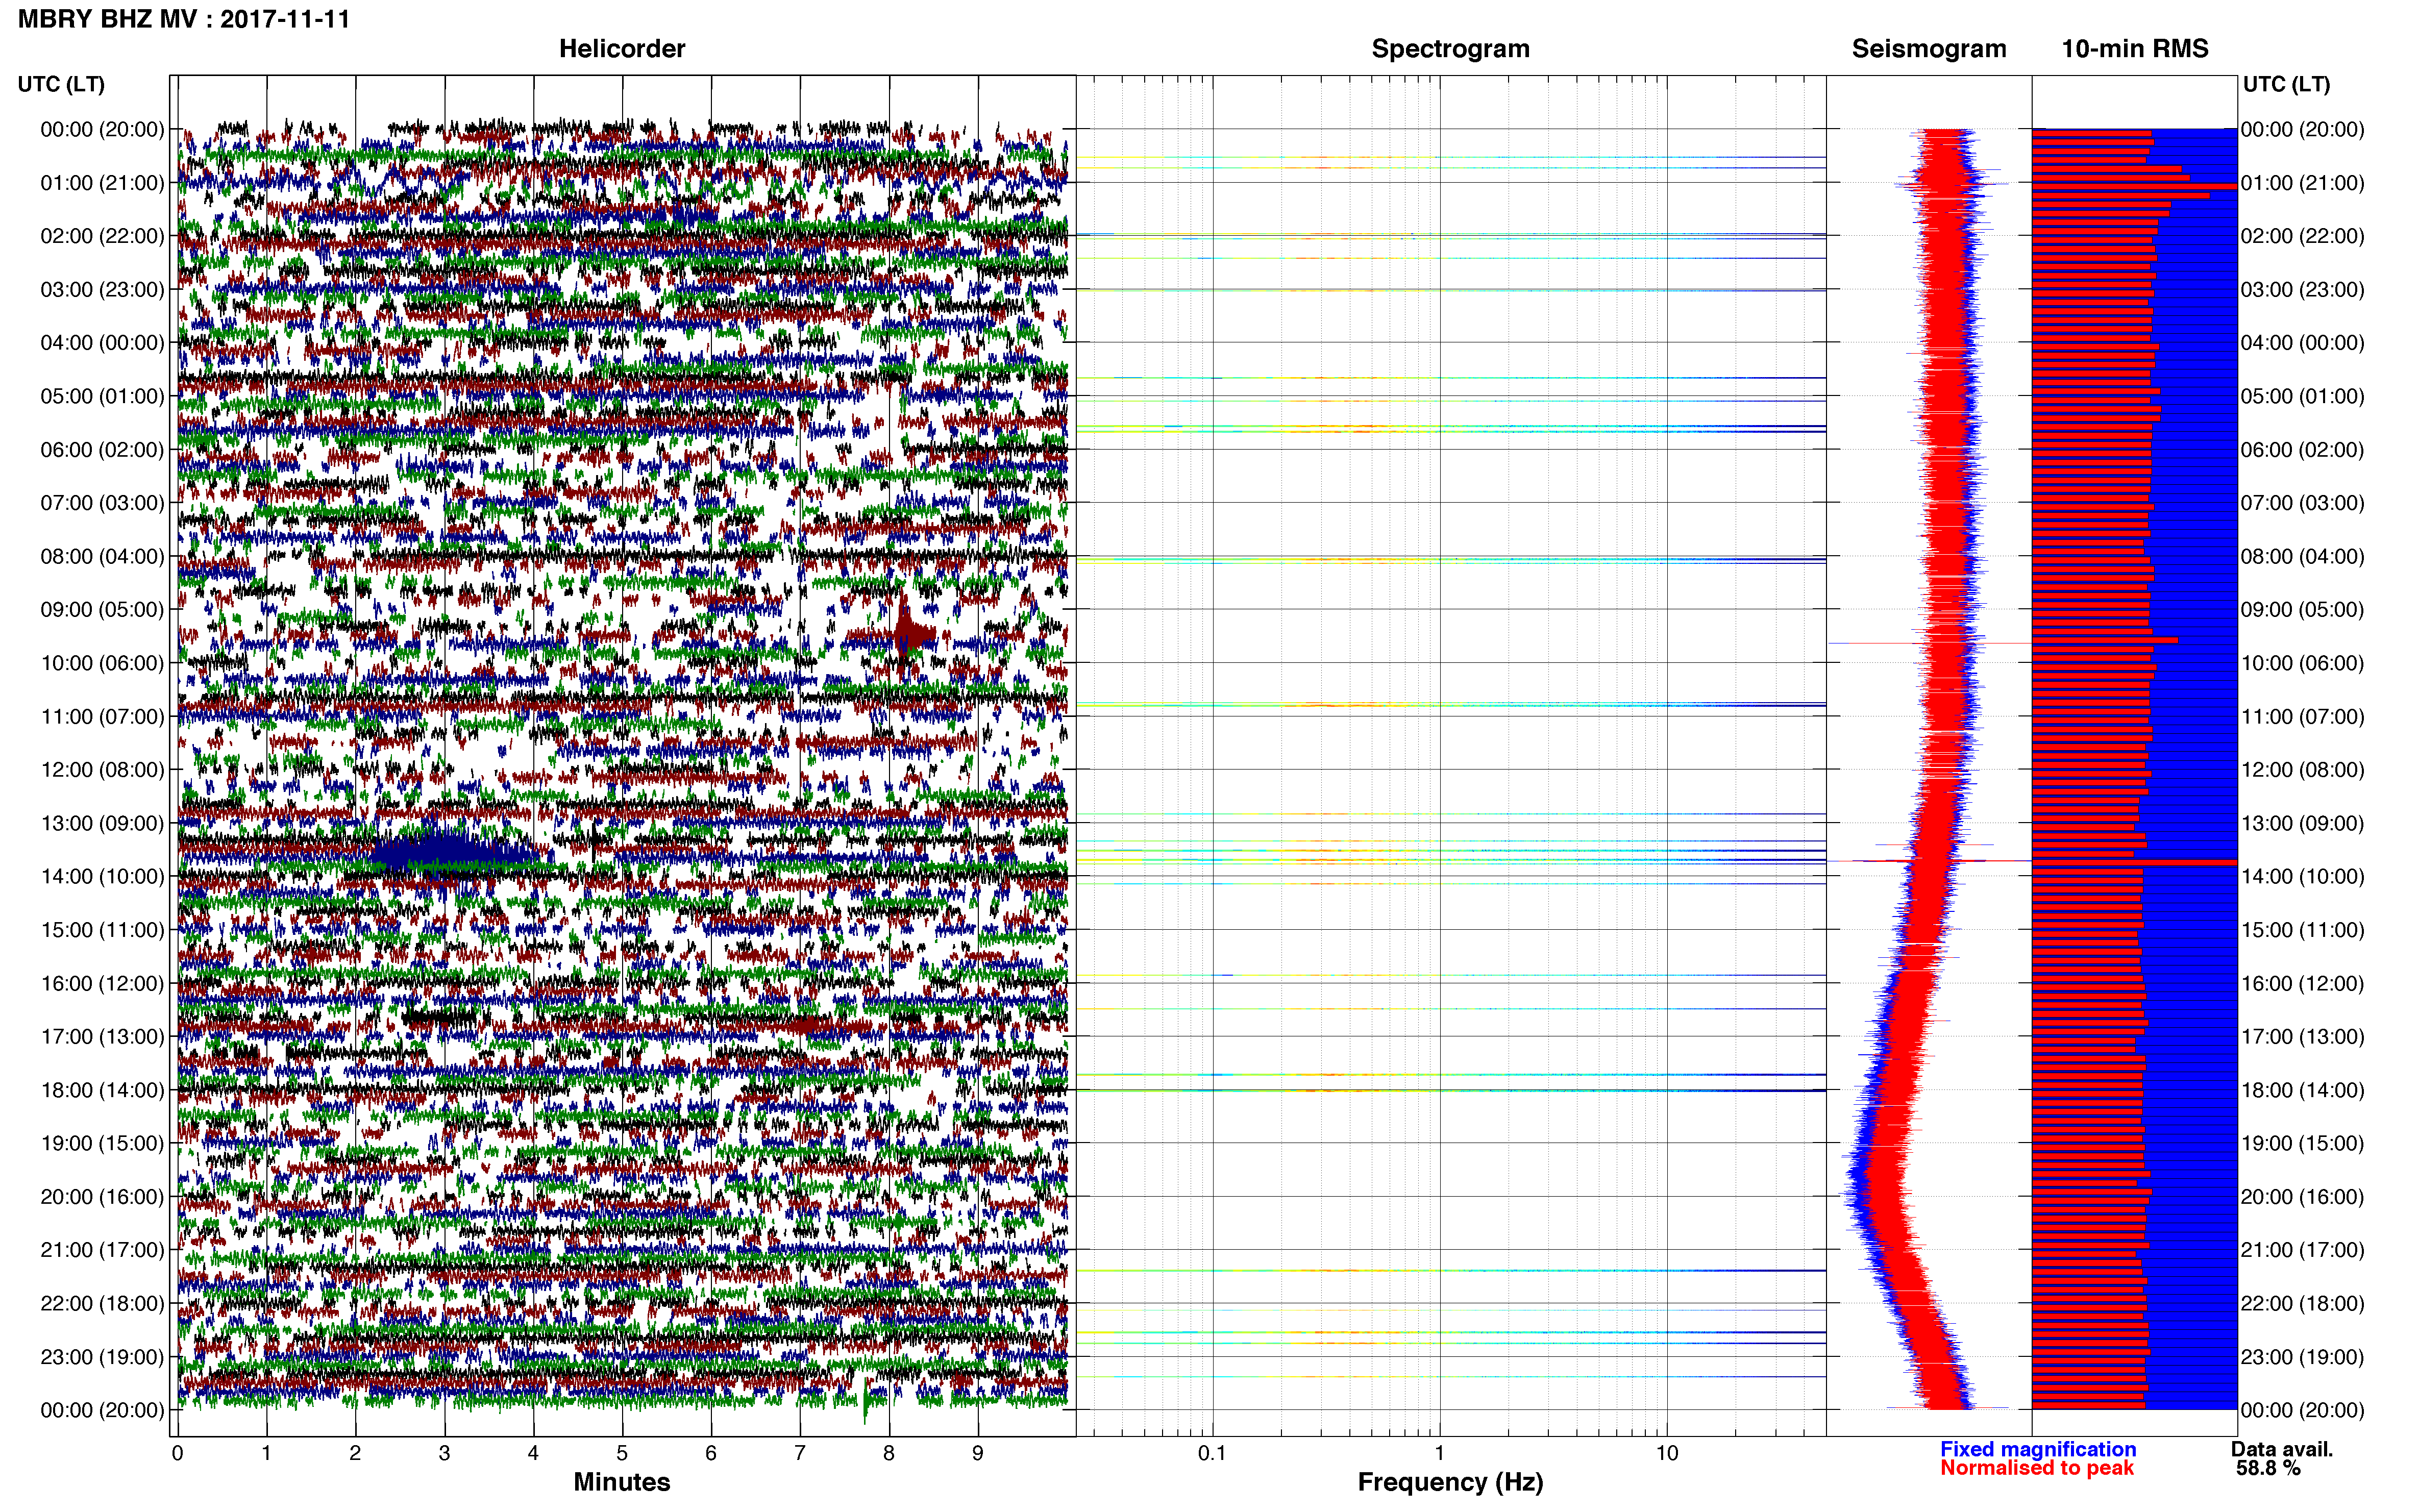Click the '58.8 %' data availability value
This screenshot has height=1512, width=2419.
2268,1468
